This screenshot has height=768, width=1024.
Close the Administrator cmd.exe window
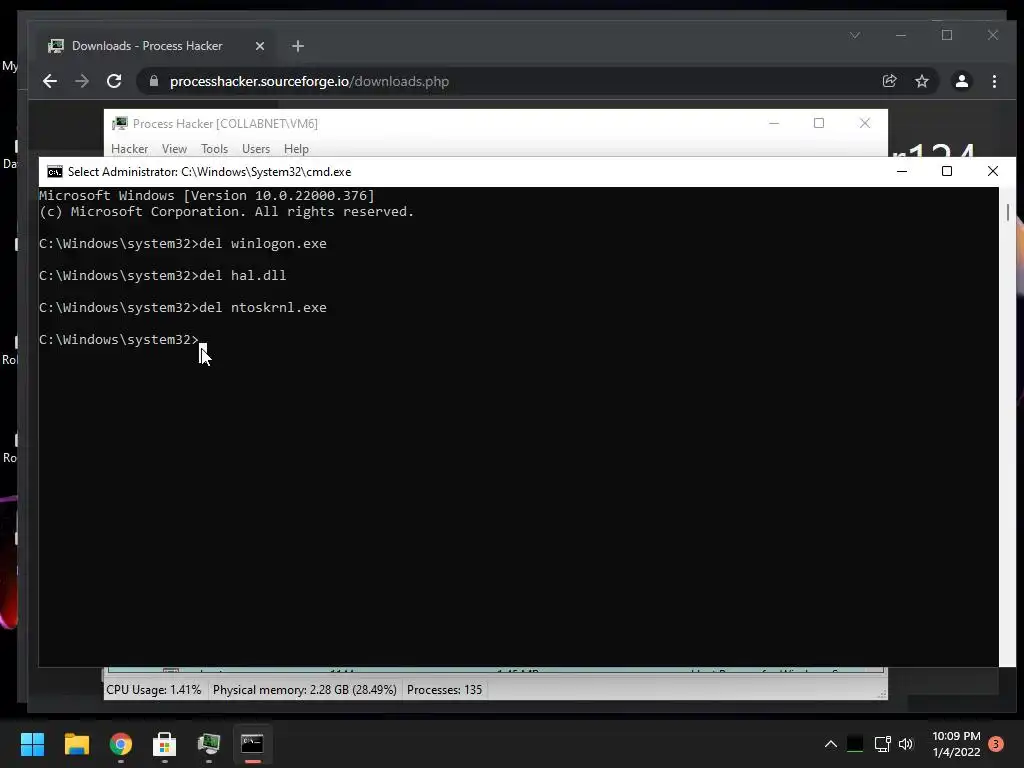point(993,171)
